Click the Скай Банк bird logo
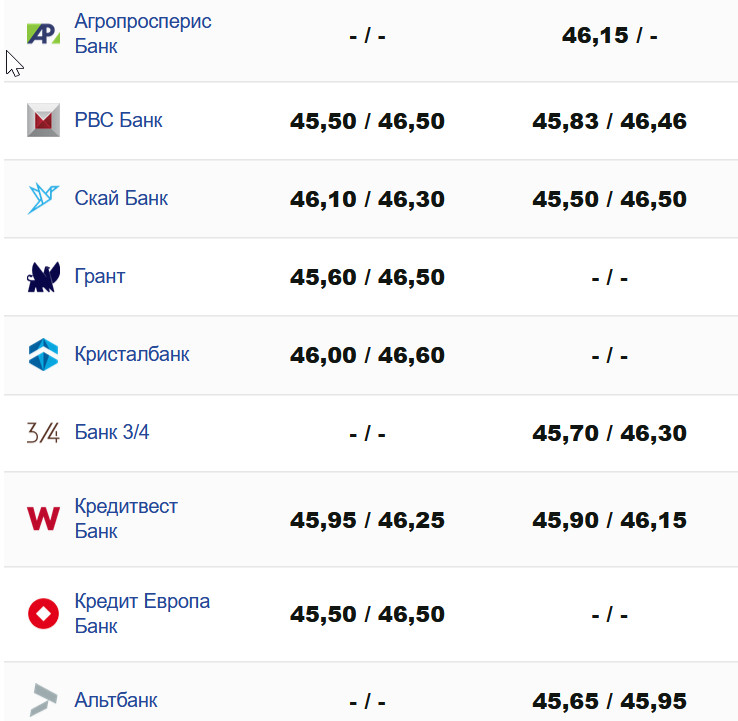 44,198
